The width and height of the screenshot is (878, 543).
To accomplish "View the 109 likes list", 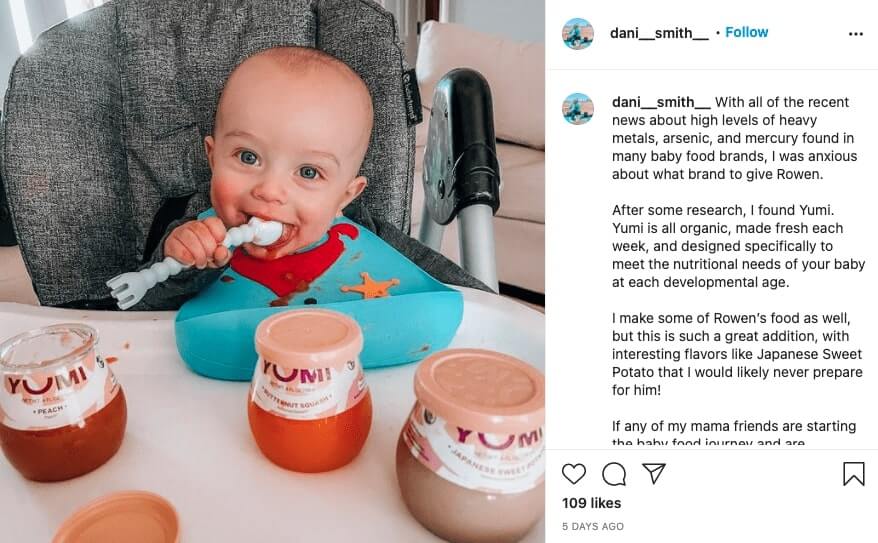I will point(591,503).
